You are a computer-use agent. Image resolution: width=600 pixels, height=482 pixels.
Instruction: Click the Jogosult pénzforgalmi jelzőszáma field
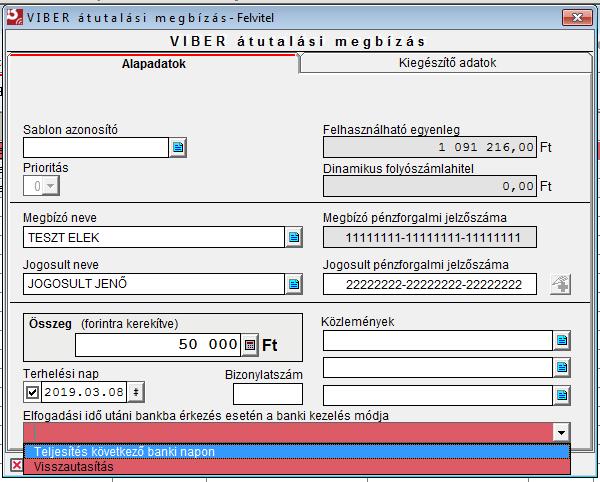pos(430,284)
